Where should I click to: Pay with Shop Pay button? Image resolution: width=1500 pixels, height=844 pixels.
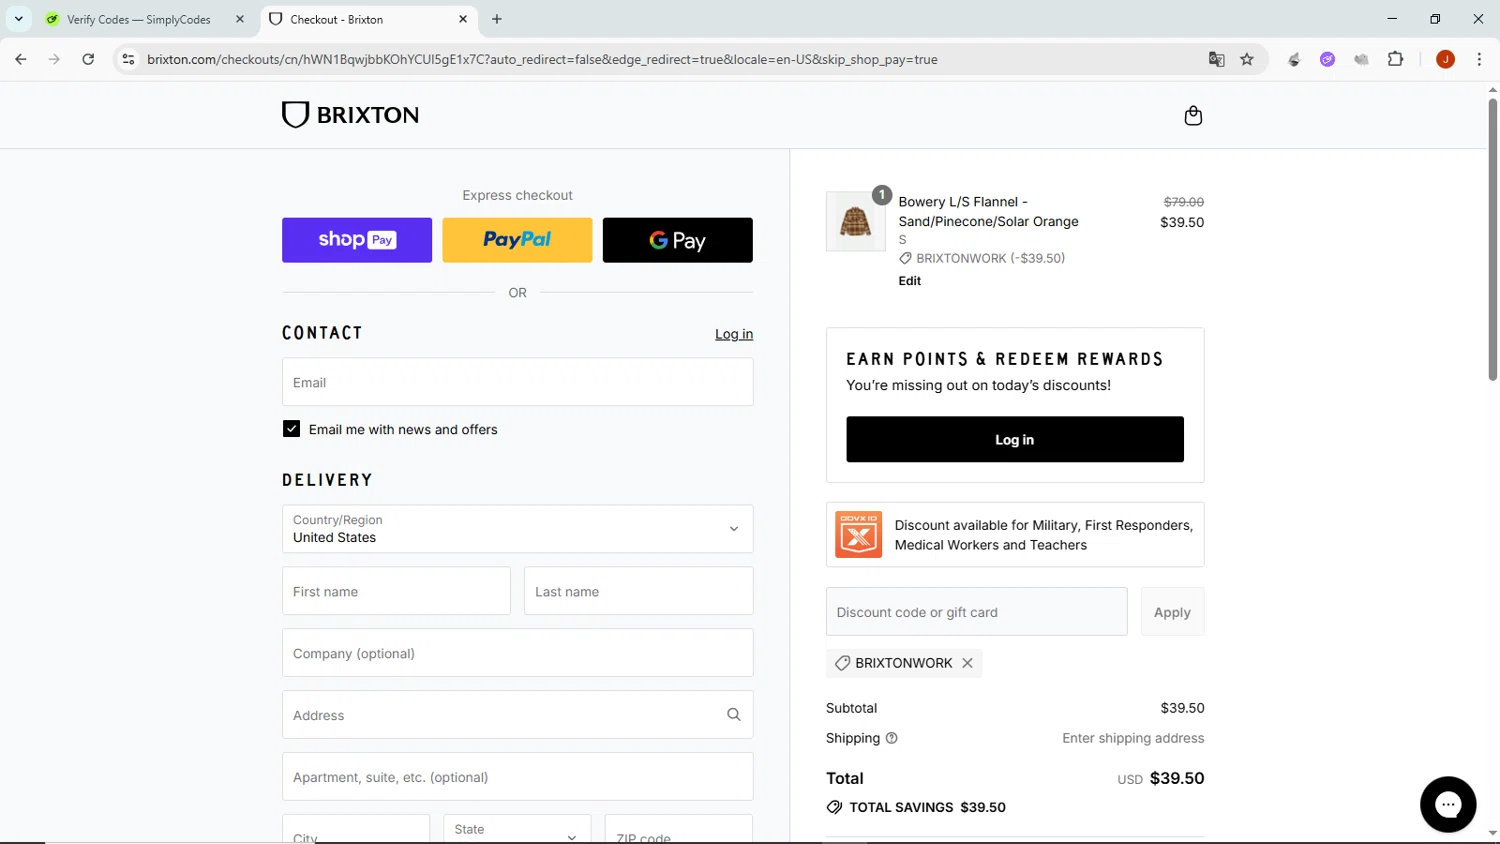[357, 240]
